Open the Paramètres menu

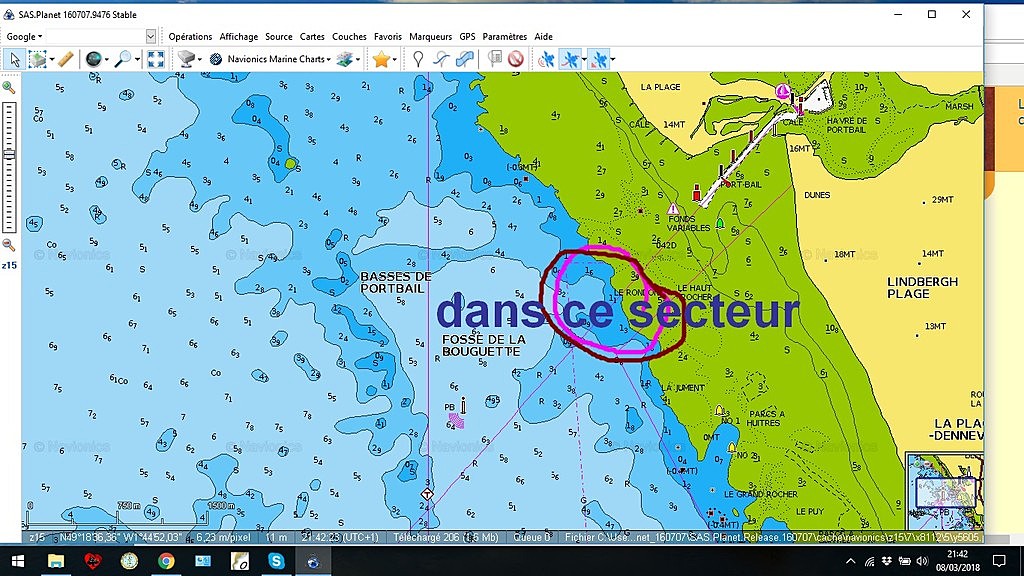505,37
